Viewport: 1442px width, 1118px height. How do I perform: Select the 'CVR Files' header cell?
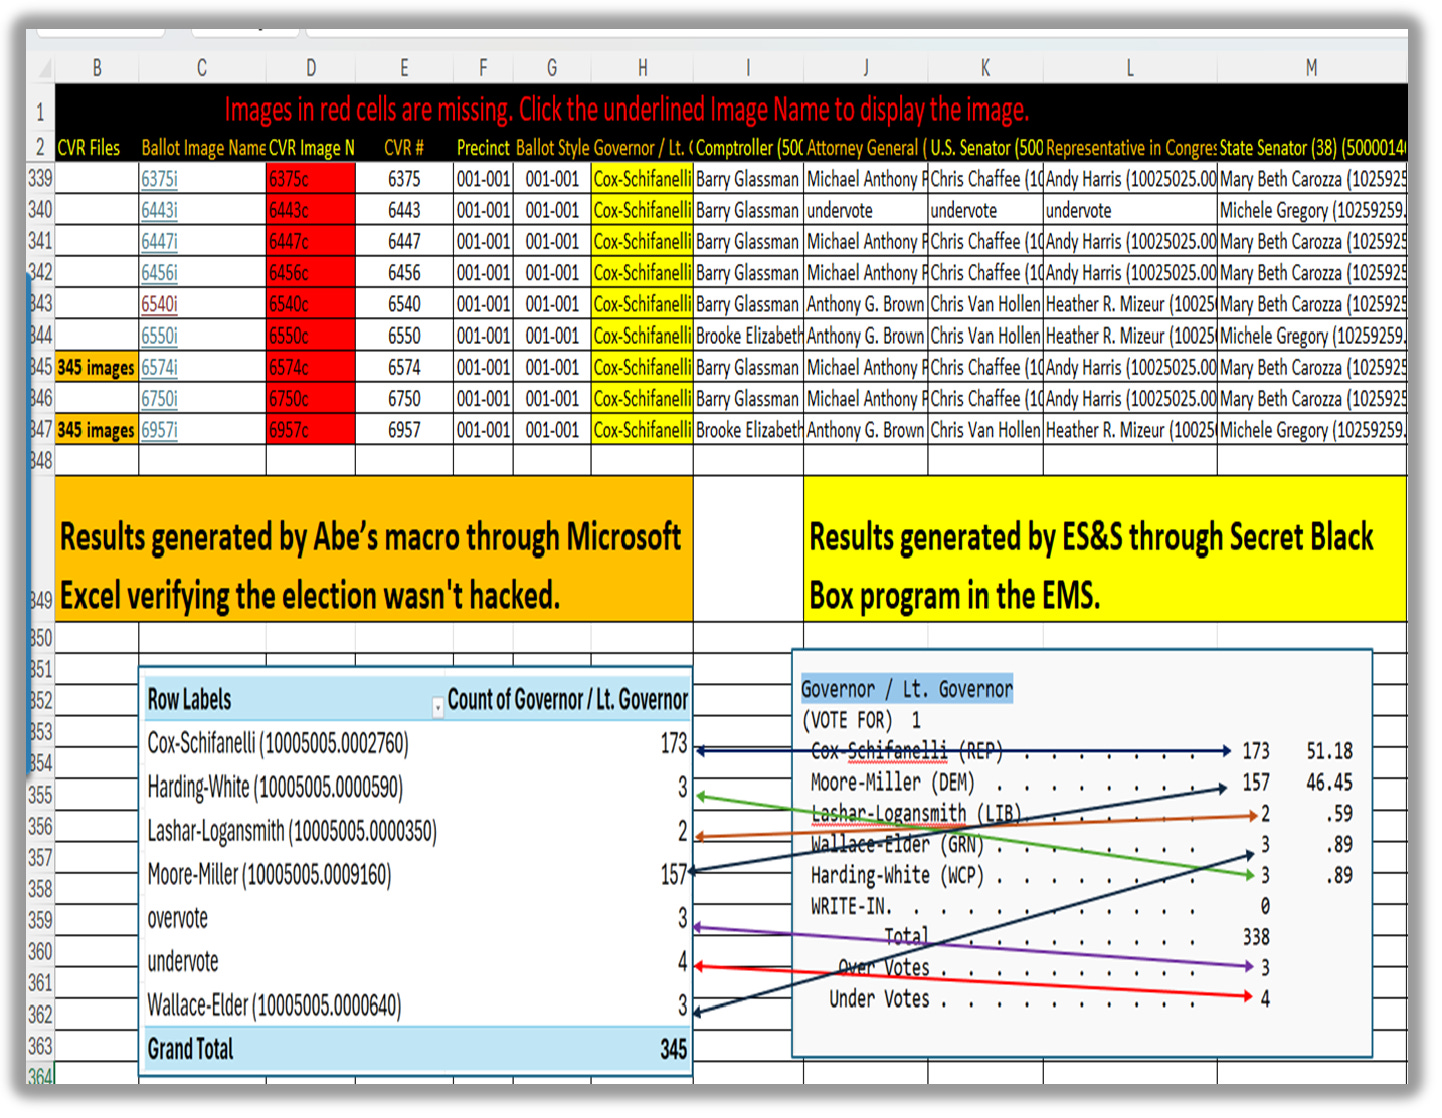[97, 148]
